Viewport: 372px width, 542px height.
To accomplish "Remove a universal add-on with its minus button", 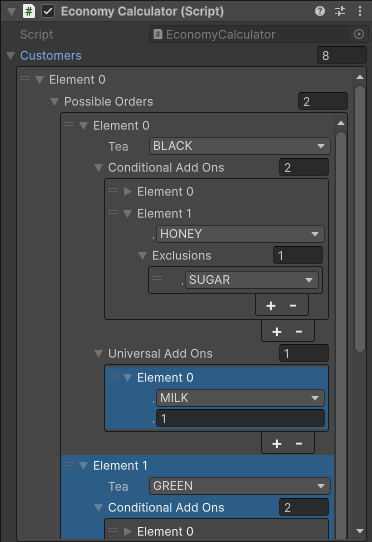I will [299, 444].
